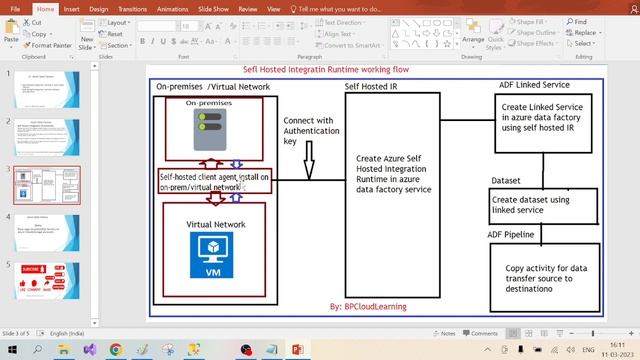
Task: Toggle Underline formatting
Action: (163, 41)
